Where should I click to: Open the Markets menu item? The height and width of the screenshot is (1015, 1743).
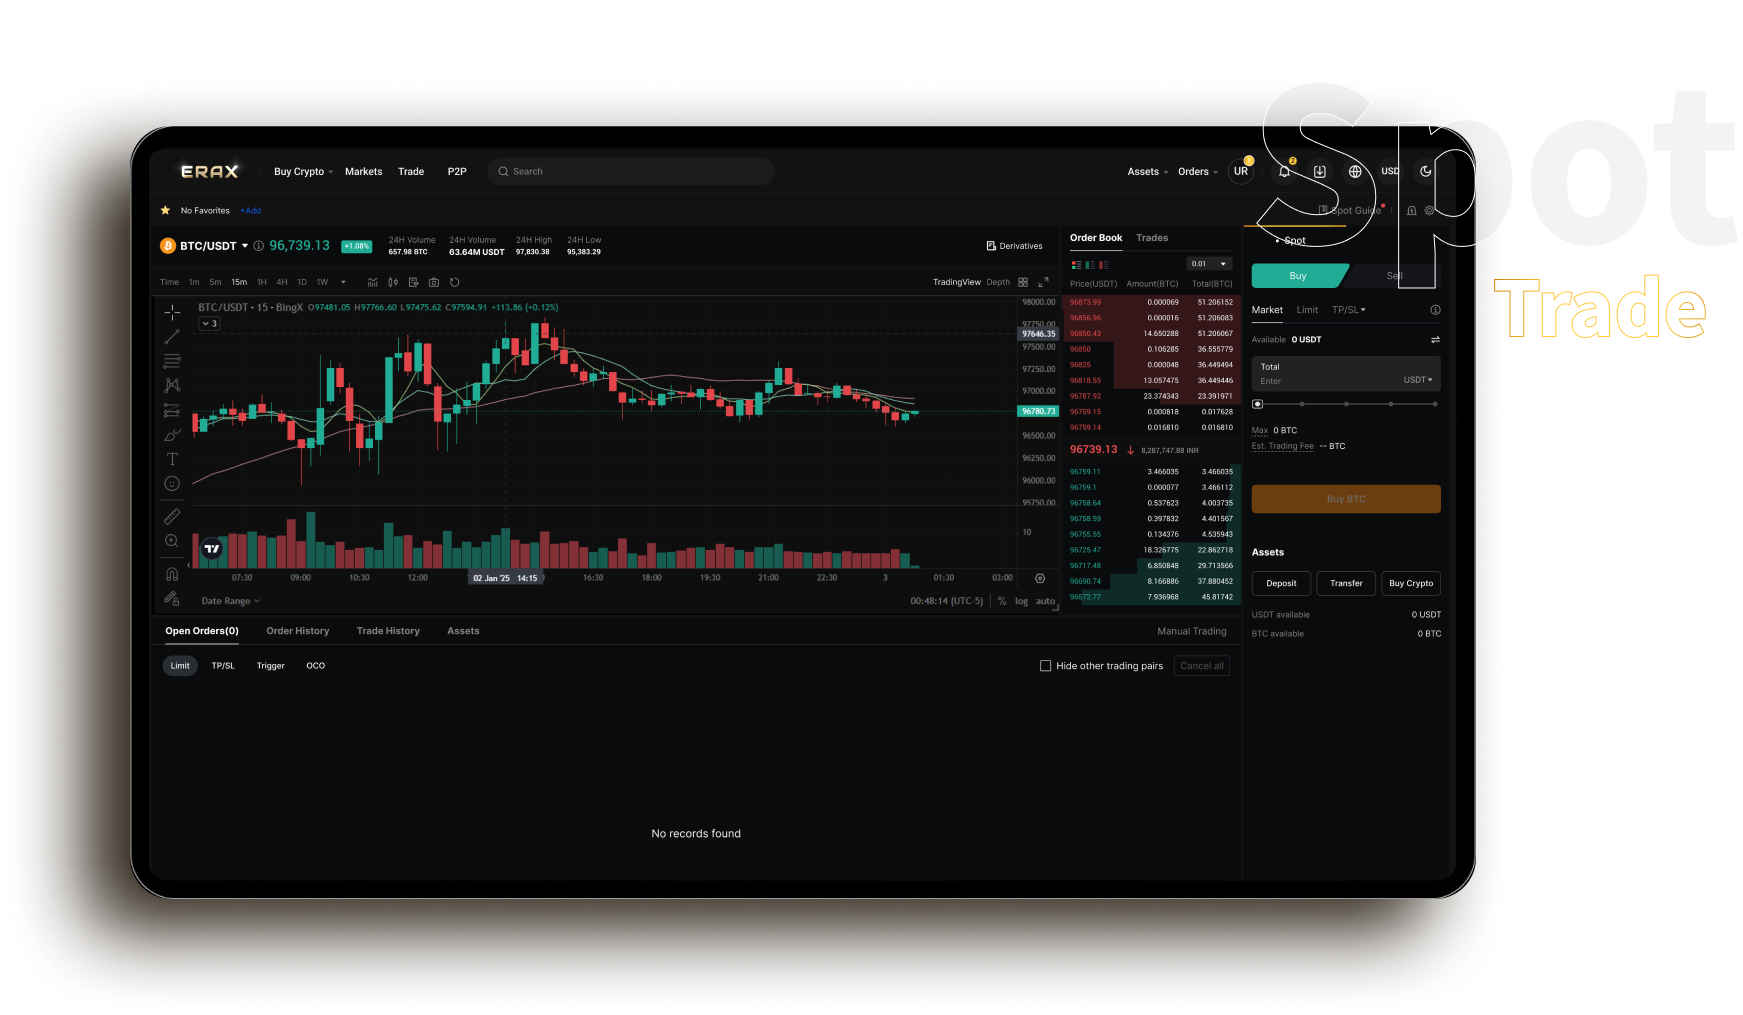[x=363, y=172]
